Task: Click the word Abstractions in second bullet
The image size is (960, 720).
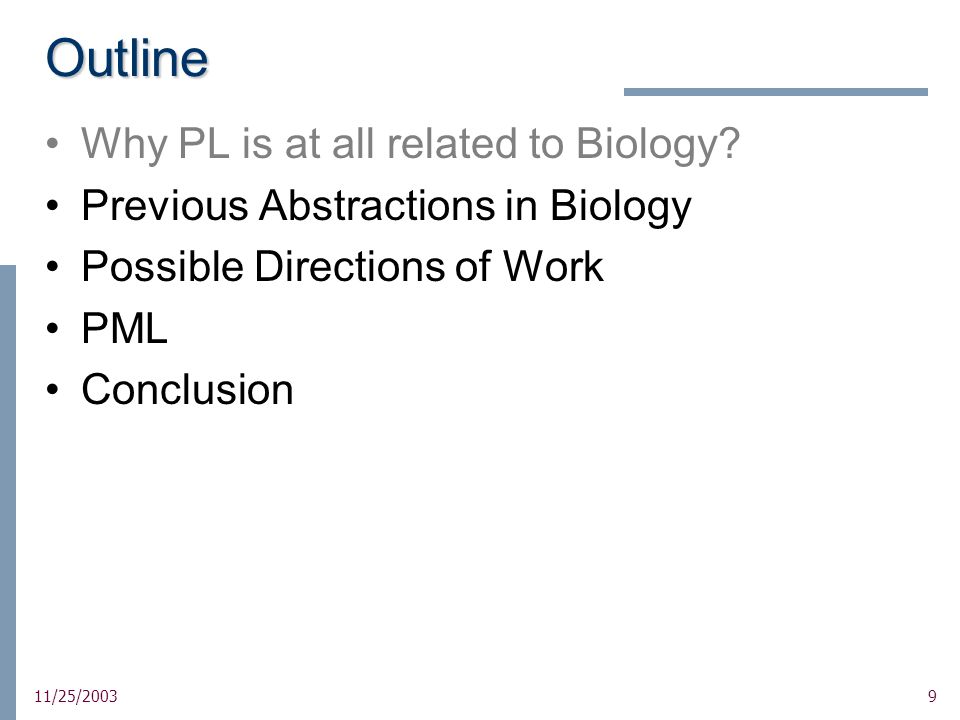Action: (x=377, y=204)
